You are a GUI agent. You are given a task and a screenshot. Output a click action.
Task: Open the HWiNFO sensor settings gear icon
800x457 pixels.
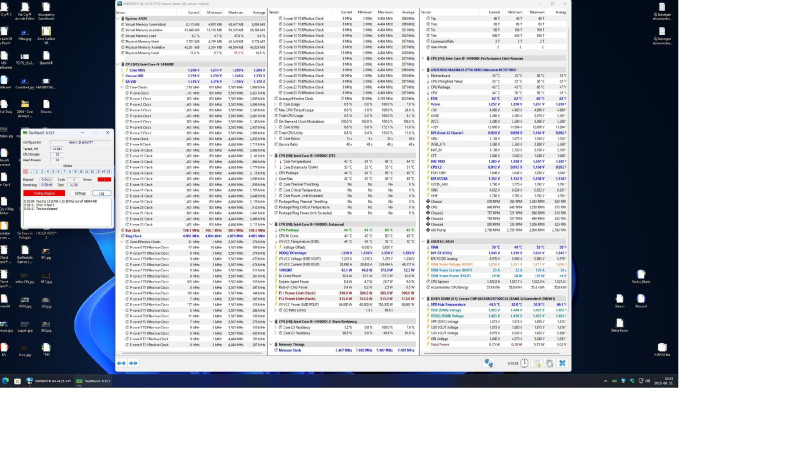(549, 363)
